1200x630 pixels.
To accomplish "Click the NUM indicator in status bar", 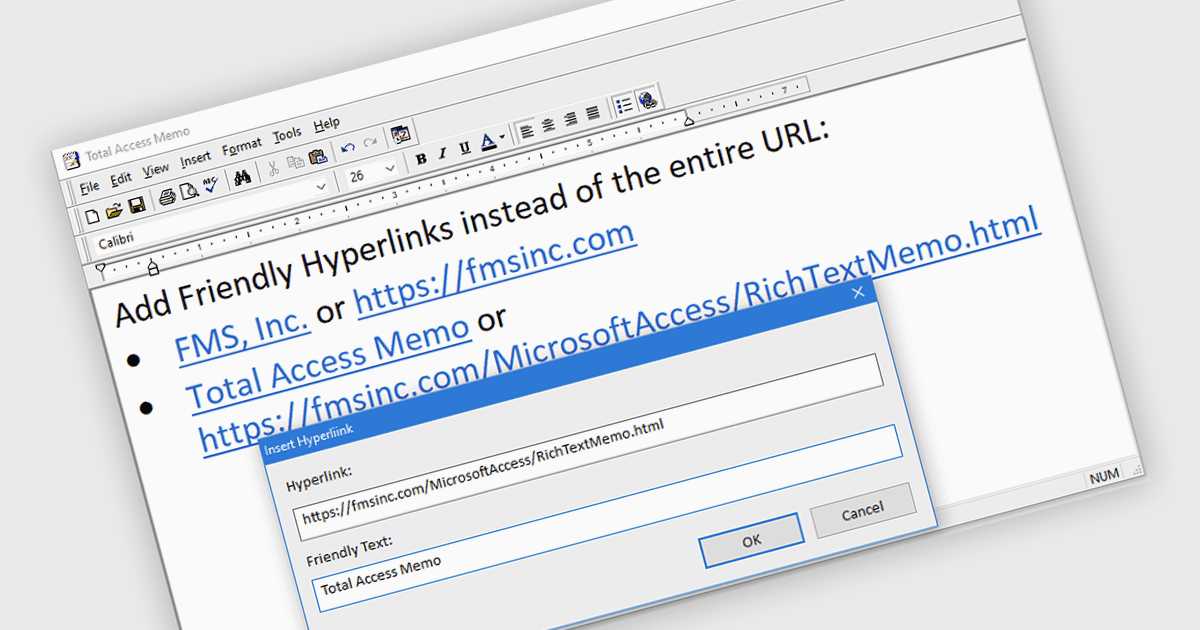I will click(x=1104, y=476).
